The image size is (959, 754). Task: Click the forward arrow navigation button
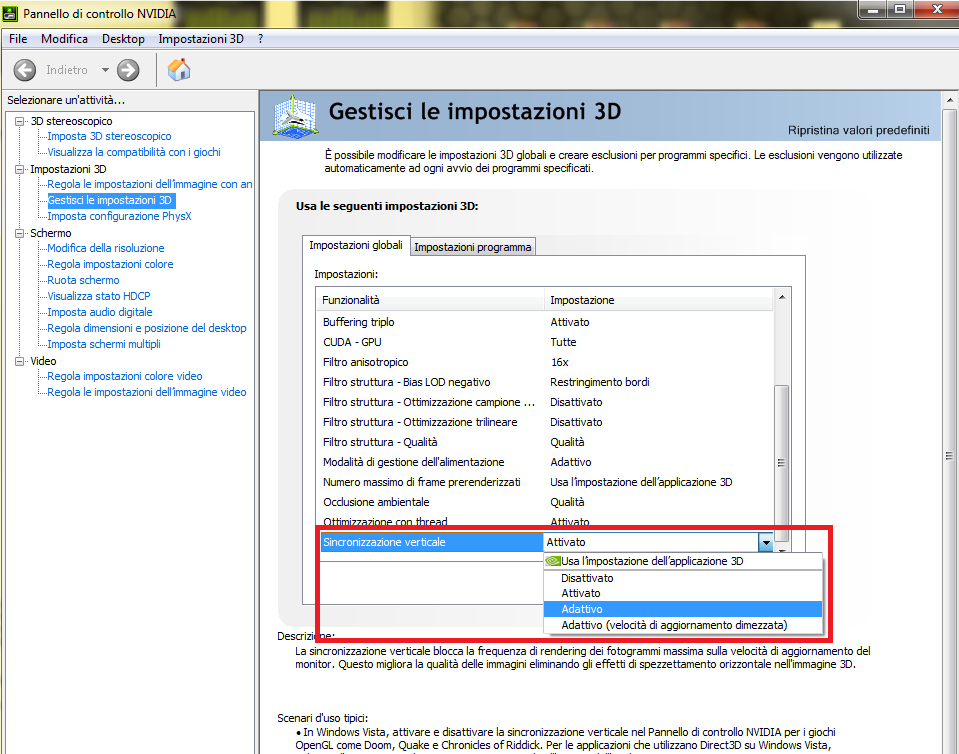coord(128,70)
